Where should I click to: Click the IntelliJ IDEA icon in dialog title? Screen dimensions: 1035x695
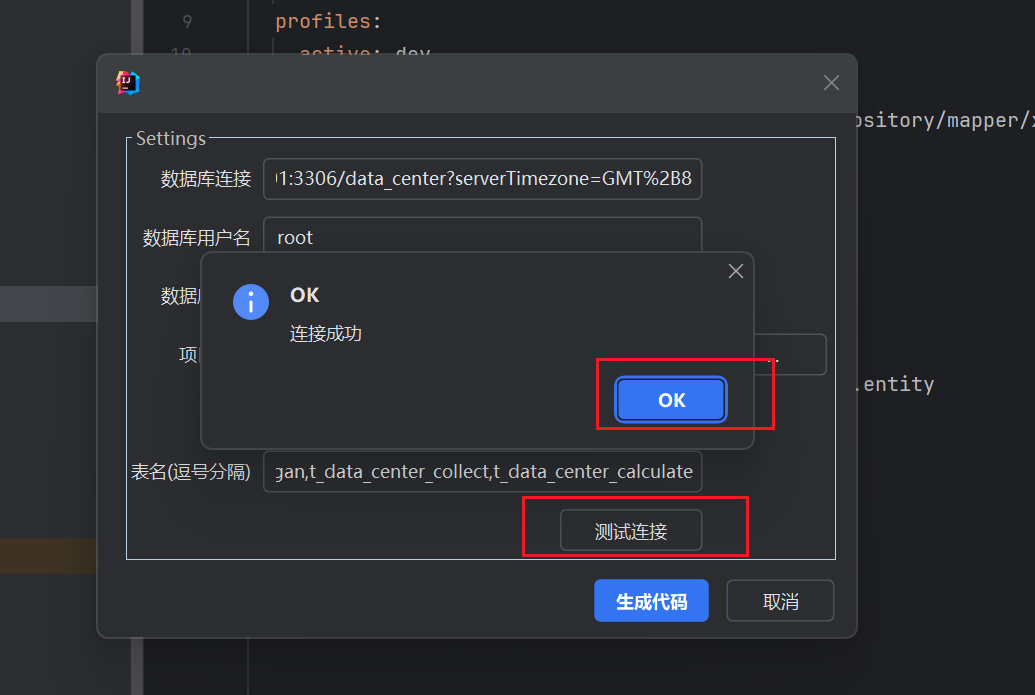click(x=128, y=83)
